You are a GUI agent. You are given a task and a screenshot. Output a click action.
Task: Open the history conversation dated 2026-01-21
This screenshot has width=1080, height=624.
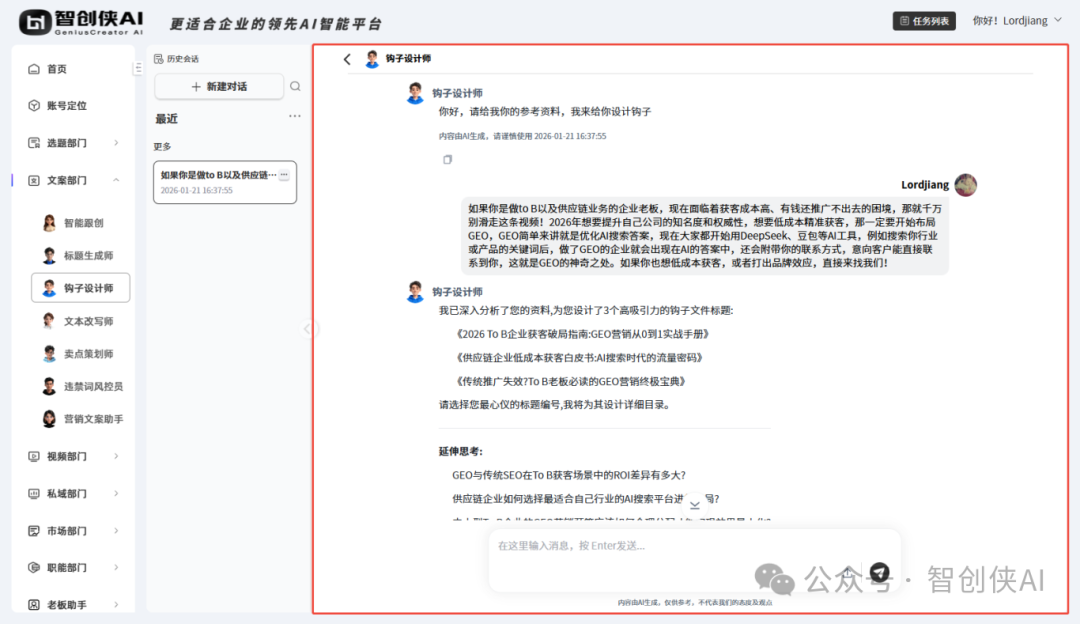coord(225,182)
